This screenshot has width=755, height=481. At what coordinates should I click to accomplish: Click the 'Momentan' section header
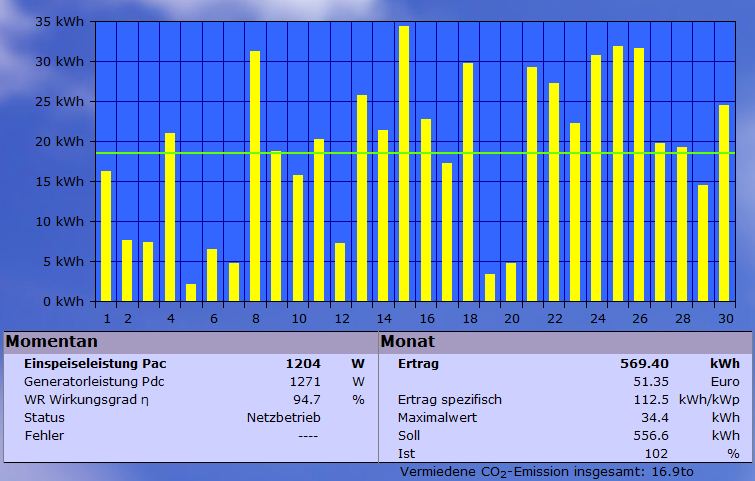tap(191, 342)
